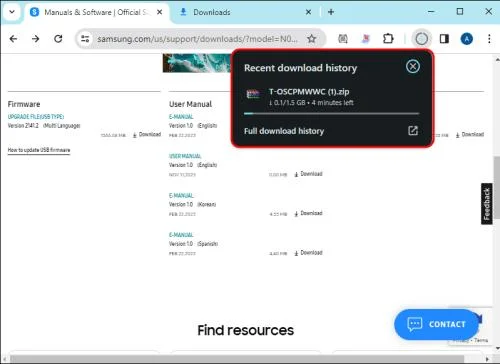Click the banner image thumbnail at top

pos(197,63)
